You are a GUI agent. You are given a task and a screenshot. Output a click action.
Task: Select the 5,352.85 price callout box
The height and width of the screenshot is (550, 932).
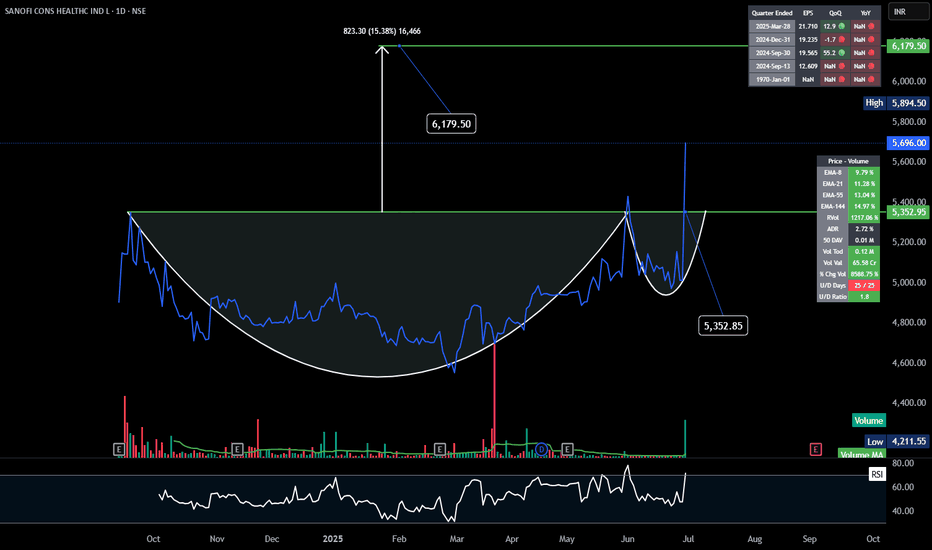pos(723,325)
